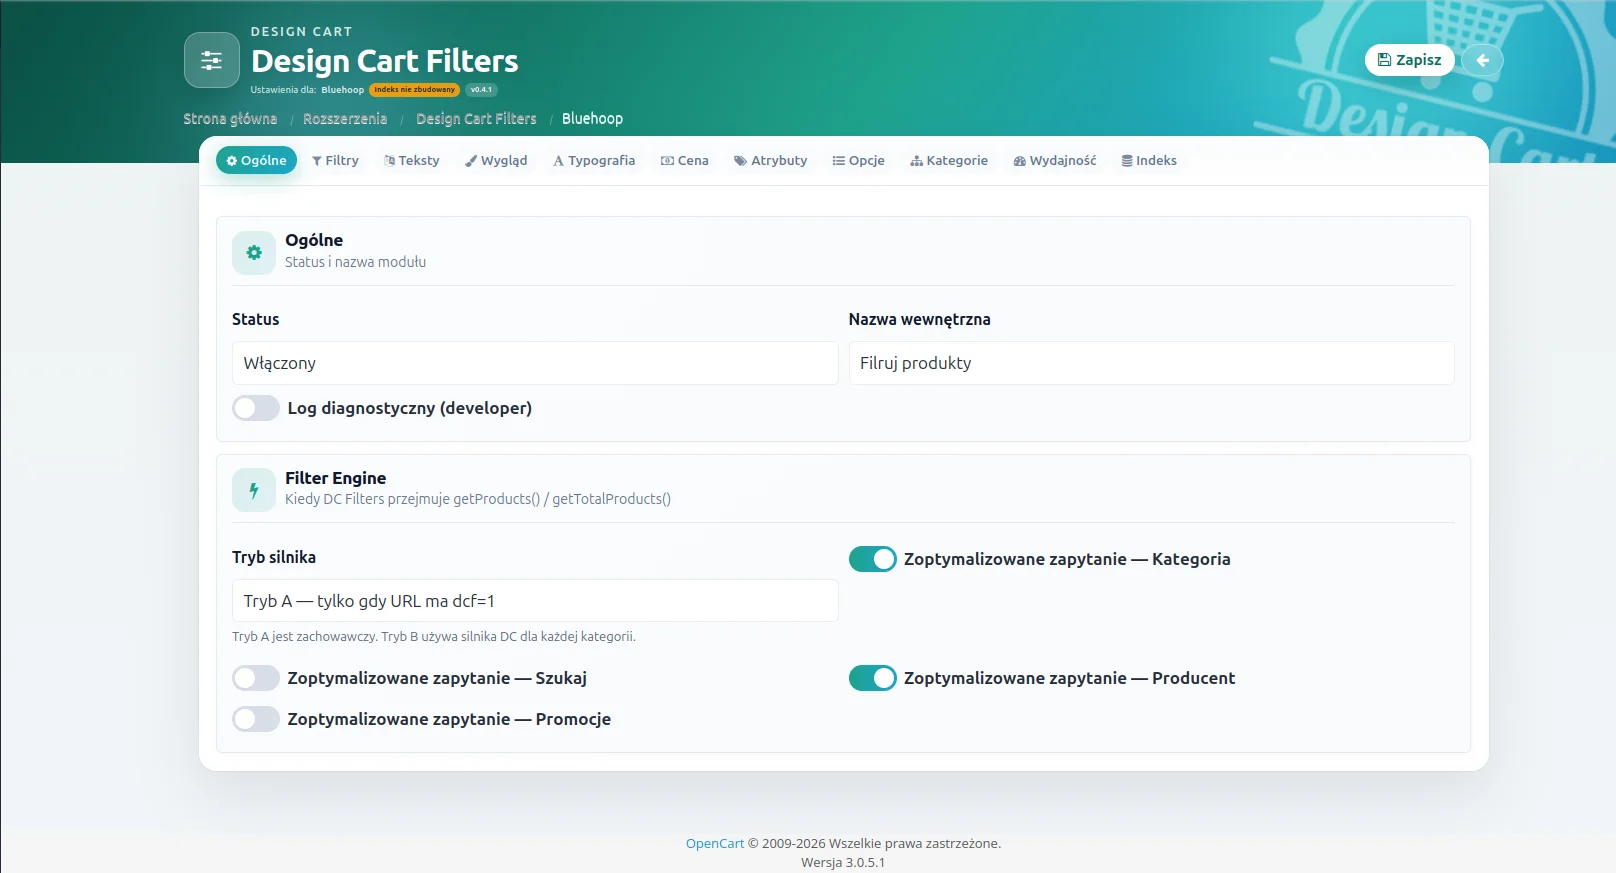The width and height of the screenshot is (1616, 873).
Task: Click the sliders icon beside Design Cart Filters title
Action: 212,60
